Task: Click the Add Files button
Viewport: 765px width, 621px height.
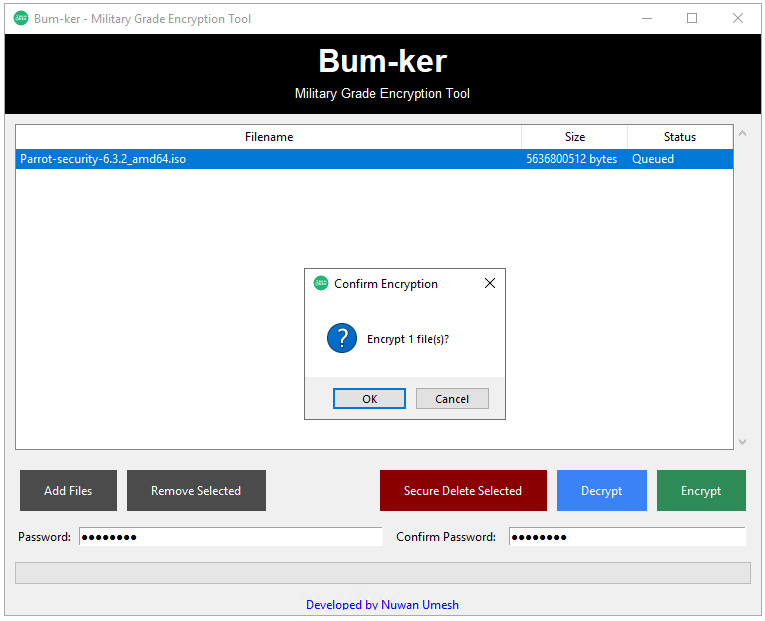Action: coord(68,490)
